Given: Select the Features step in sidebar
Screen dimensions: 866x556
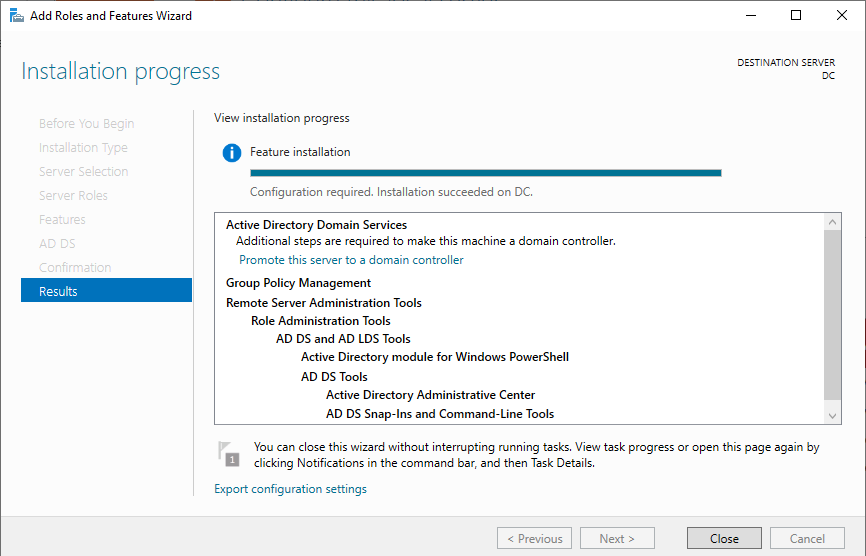Looking at the screenshot, I should [x=62, y=220].
